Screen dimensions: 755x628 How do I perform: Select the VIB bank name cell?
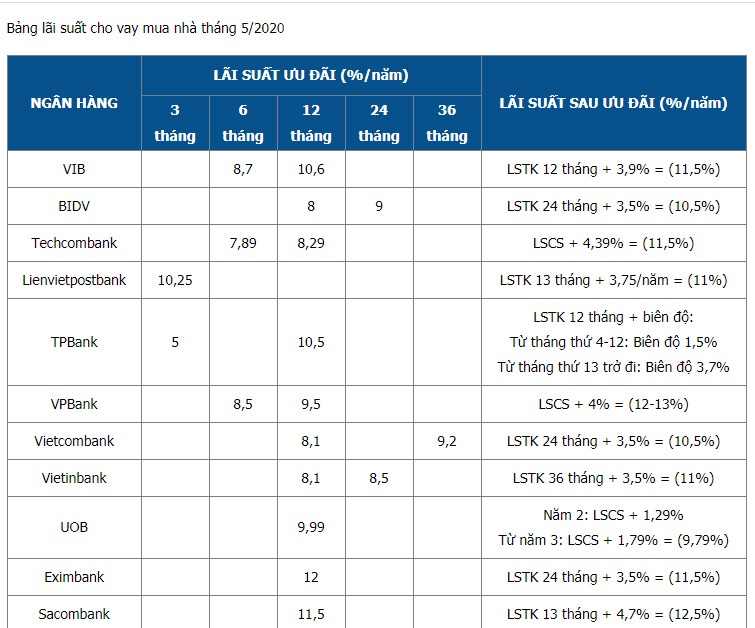[74, 169]
